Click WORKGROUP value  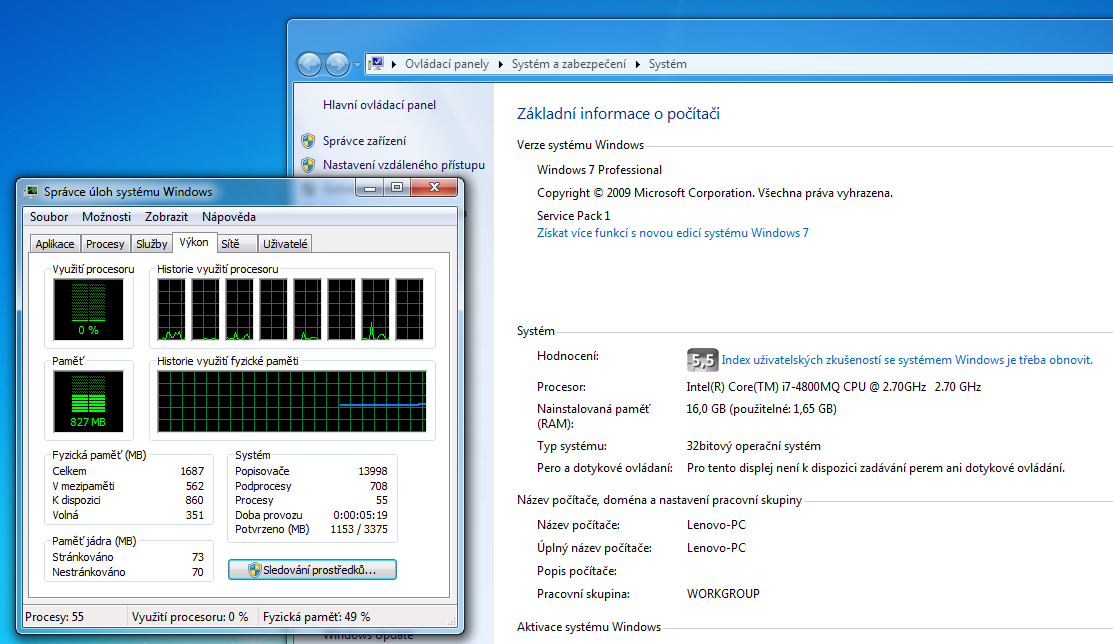point(723,594)
